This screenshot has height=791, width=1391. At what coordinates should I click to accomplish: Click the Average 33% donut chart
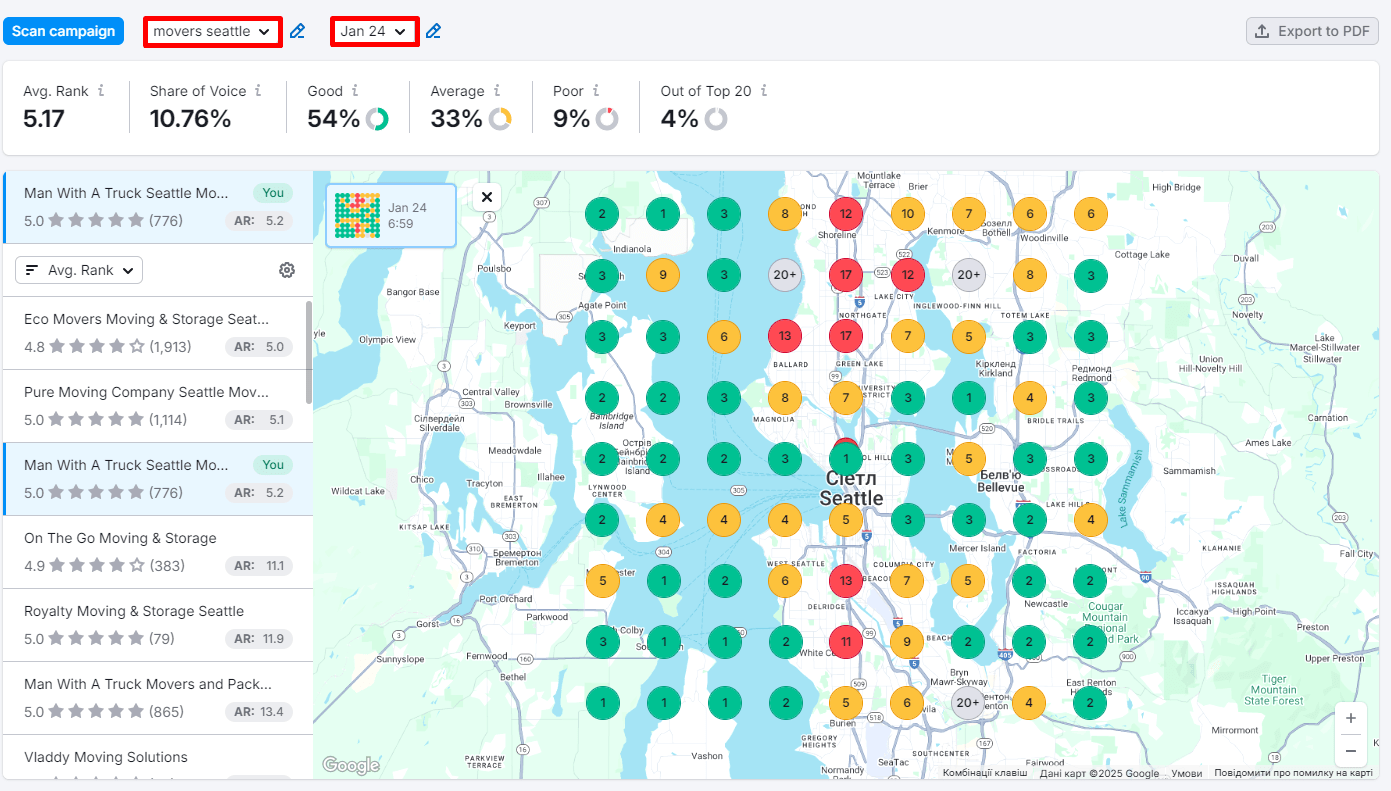point(500,119)
